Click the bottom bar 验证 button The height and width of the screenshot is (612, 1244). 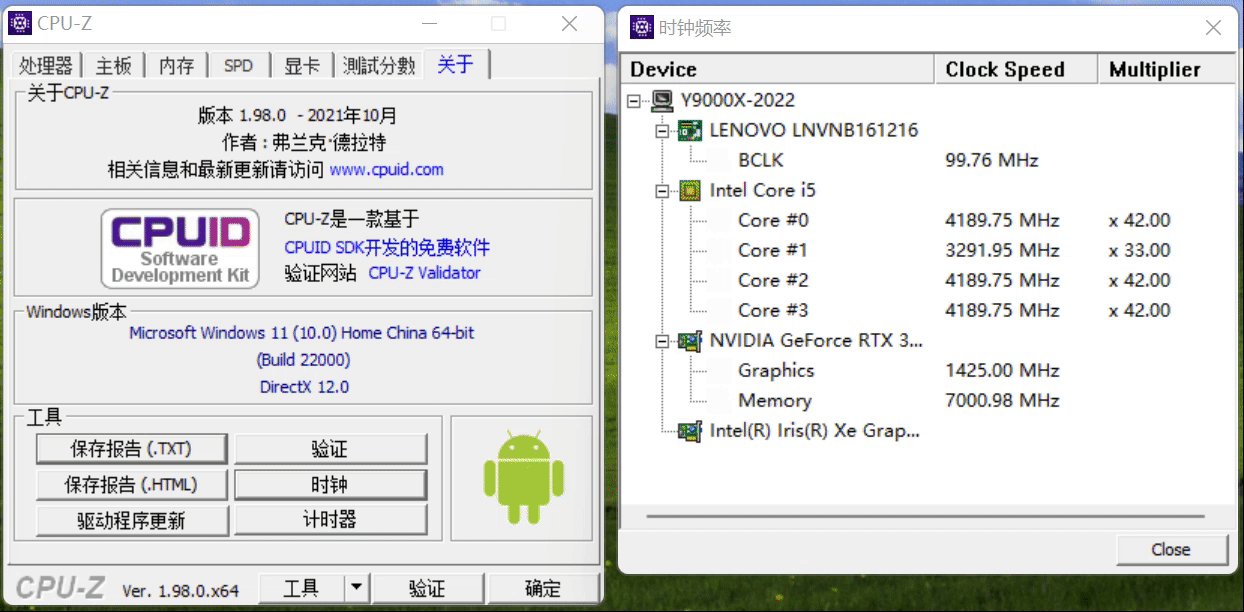(427, 588)
